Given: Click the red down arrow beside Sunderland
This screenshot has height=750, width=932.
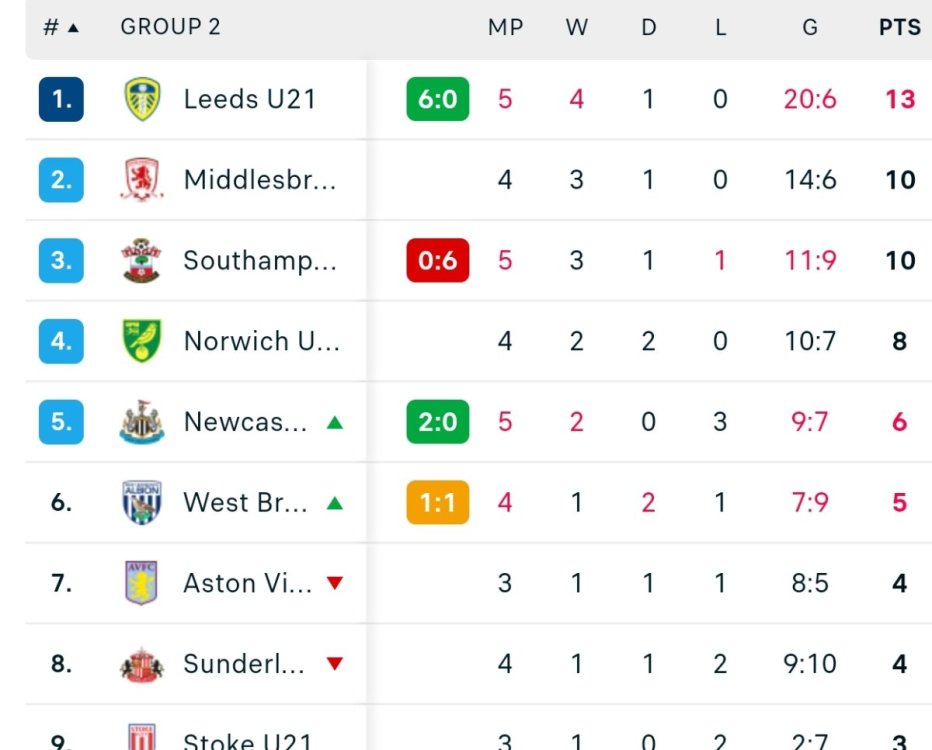Looking at the screenshot, I should pyautogui.click(x=335, y=664).
